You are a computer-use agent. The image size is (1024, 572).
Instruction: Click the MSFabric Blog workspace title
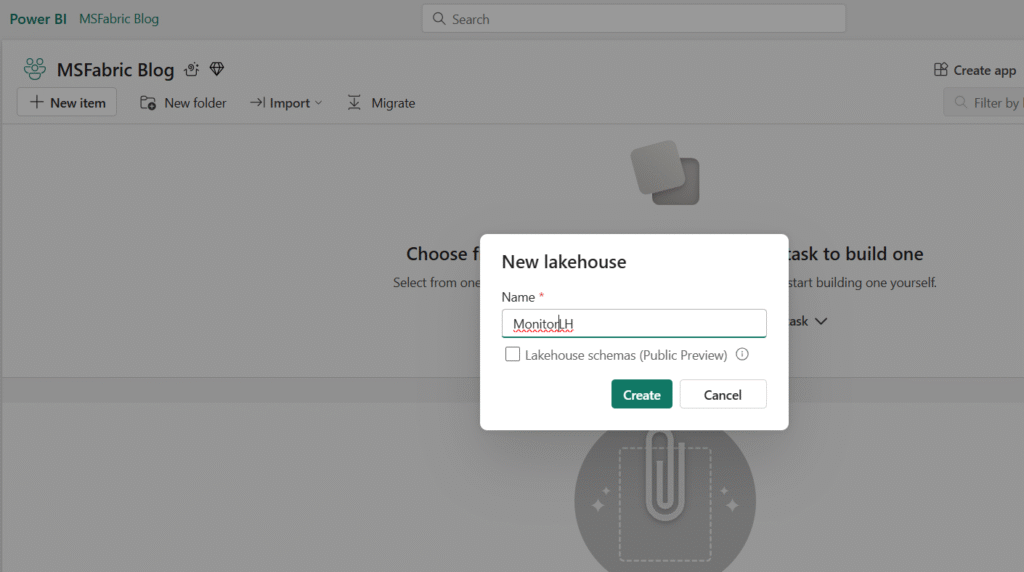tap(116, 70)
